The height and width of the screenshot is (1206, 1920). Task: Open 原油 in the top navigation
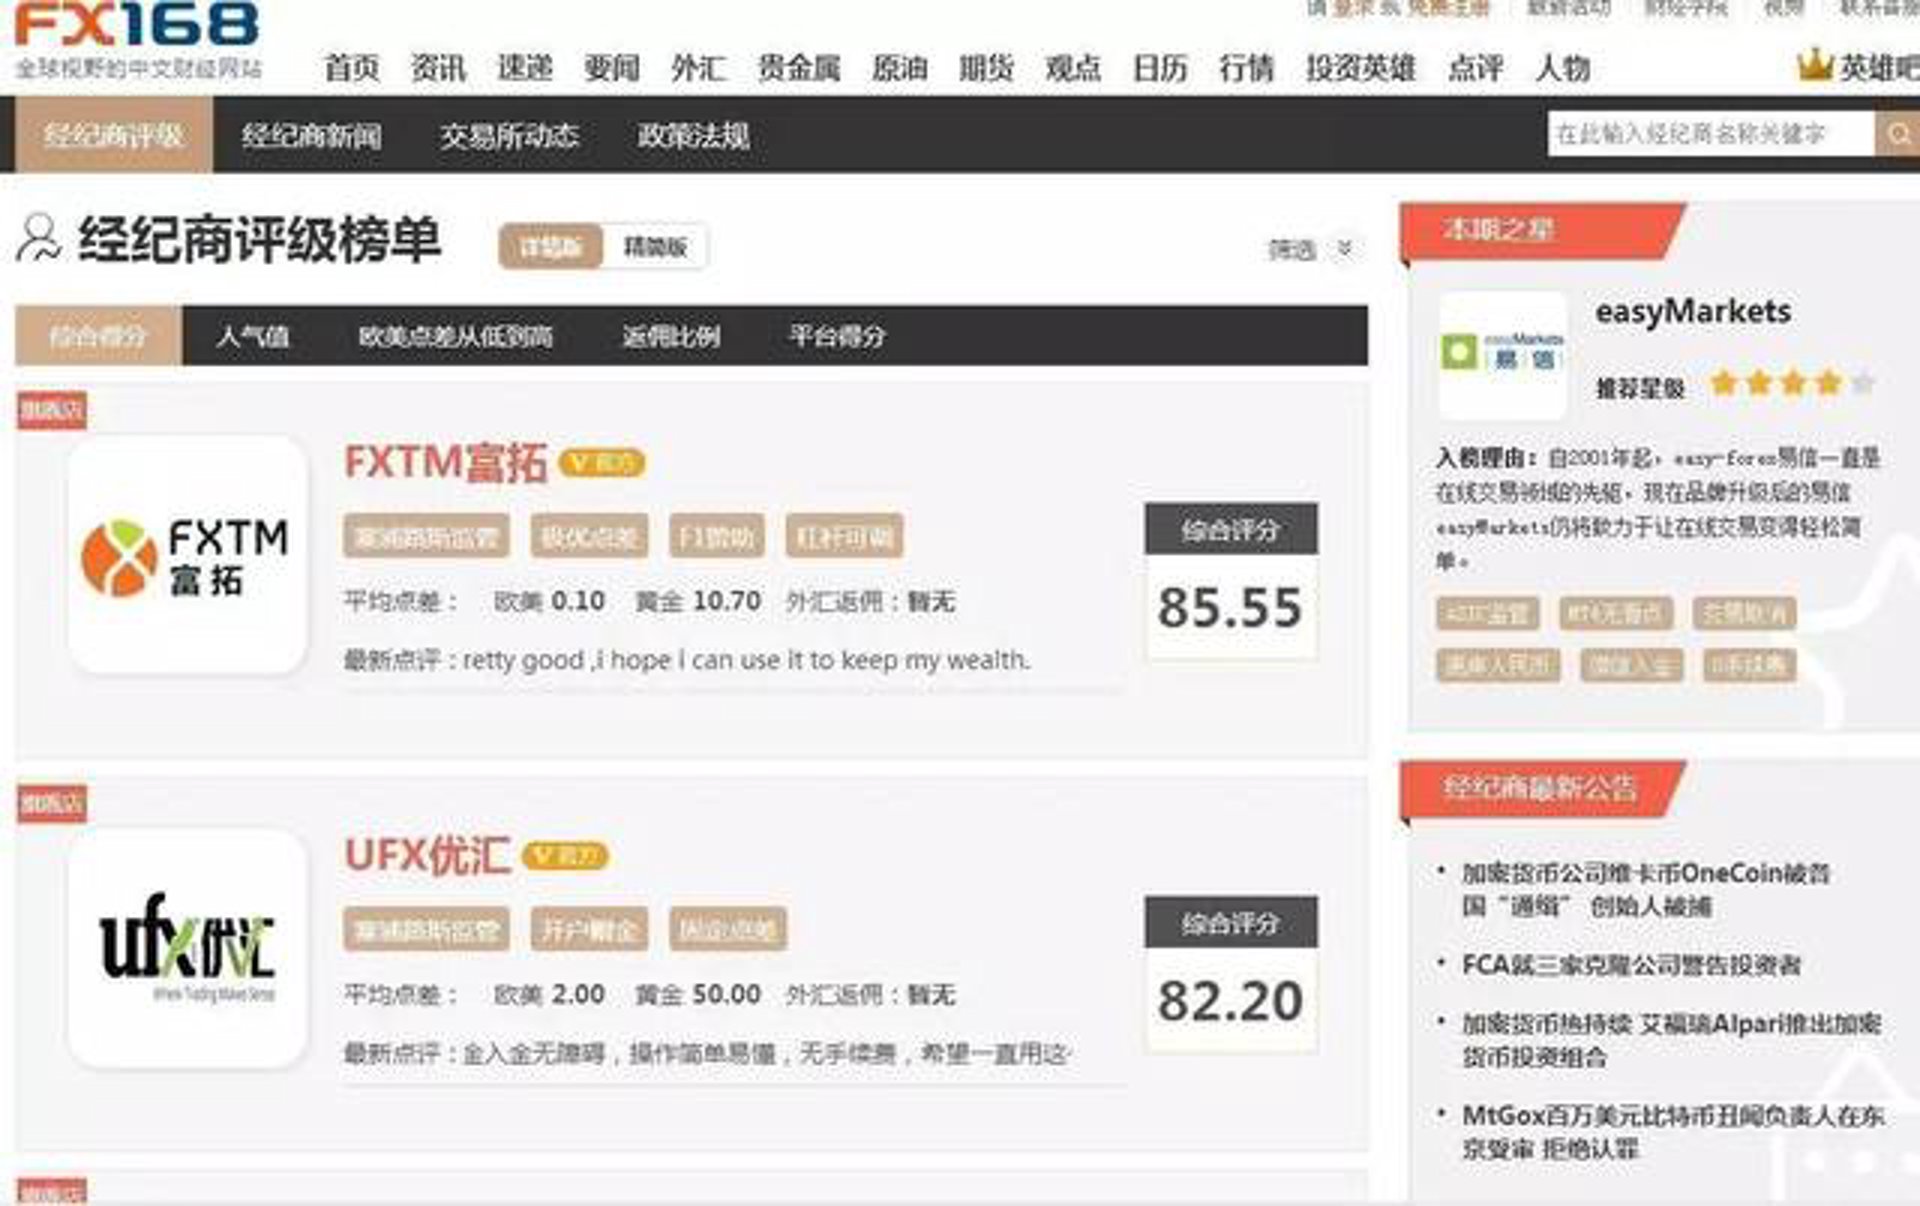899,68
